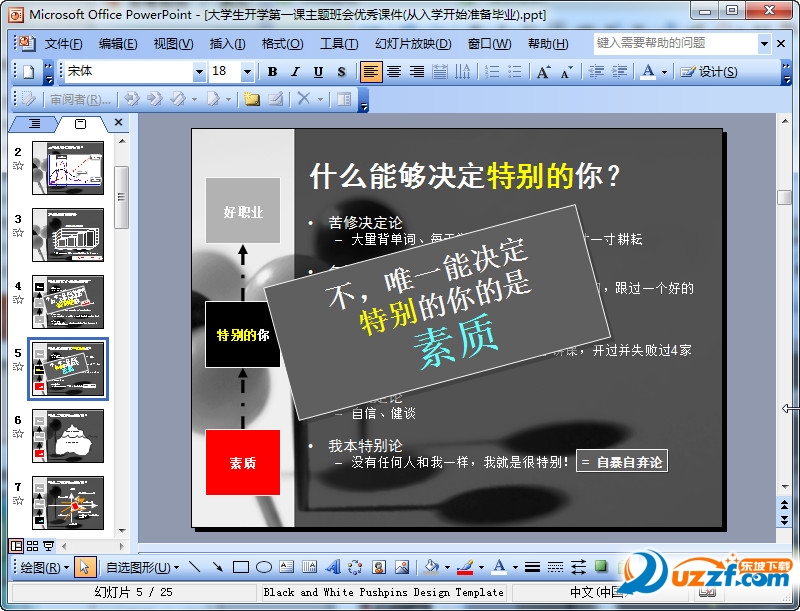
Task: Open the font size dropdown showing 18
Action: click(247, 72)
